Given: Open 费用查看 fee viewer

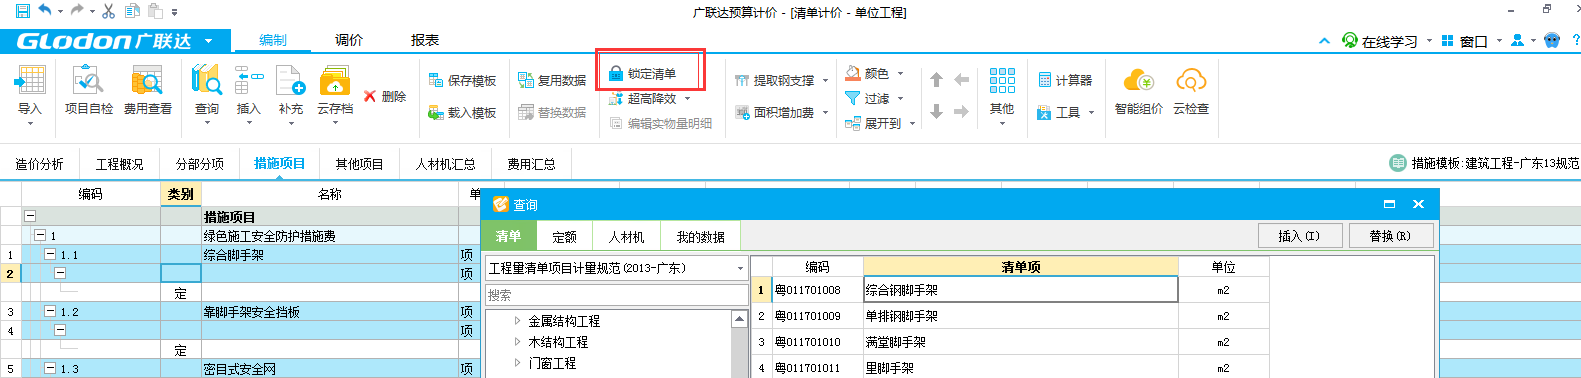Looking at the screenshot, I should (148, 91).
